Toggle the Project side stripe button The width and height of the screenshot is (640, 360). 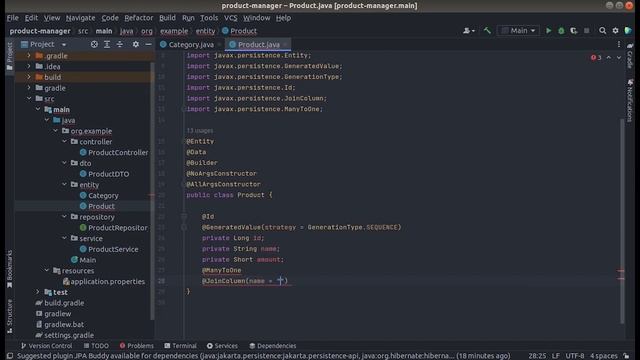pyautogui.click(x=9, y=56)
